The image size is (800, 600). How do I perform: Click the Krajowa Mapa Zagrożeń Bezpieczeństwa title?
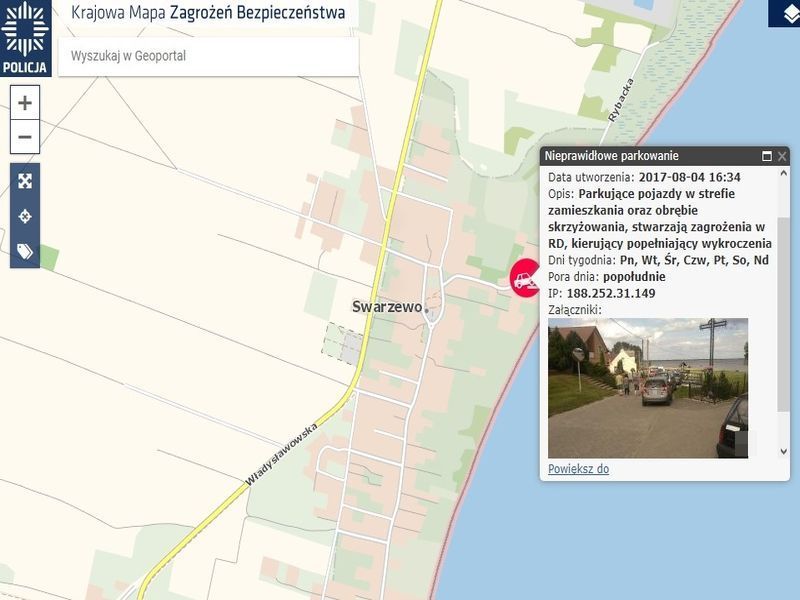click(x=208, y=13)
